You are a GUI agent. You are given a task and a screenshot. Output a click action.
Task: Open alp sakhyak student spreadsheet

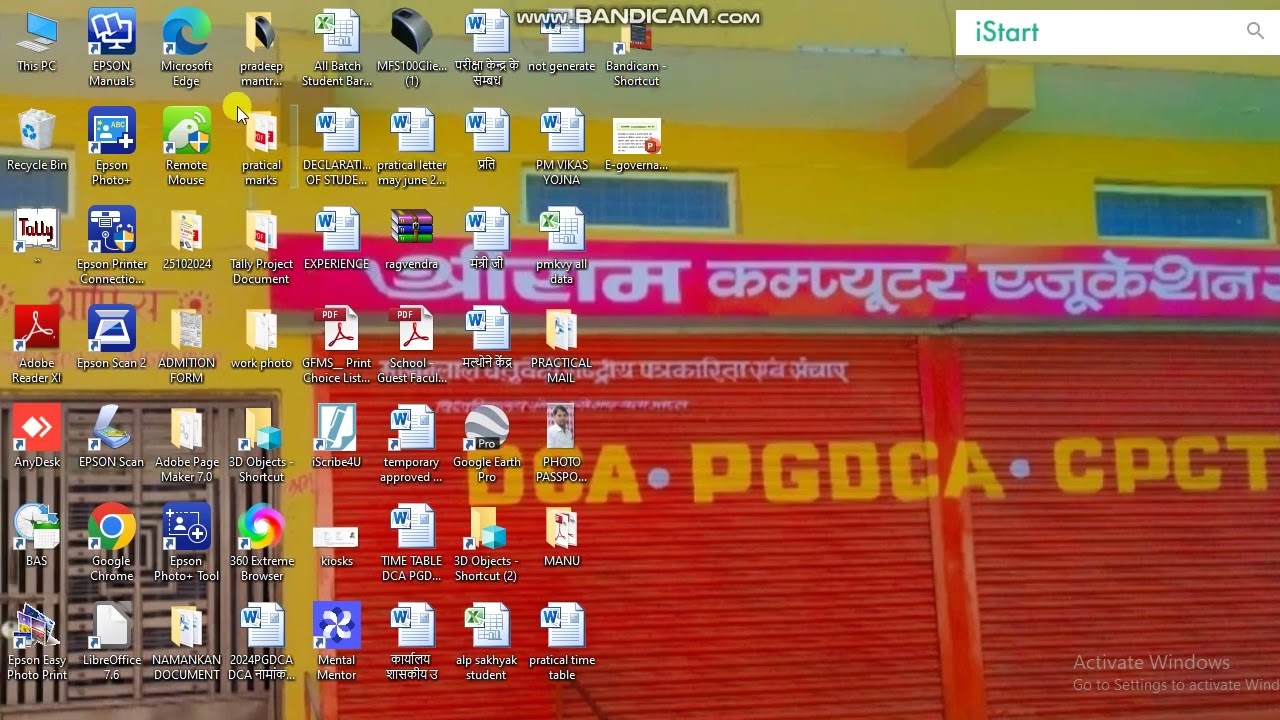coord(487,643)
